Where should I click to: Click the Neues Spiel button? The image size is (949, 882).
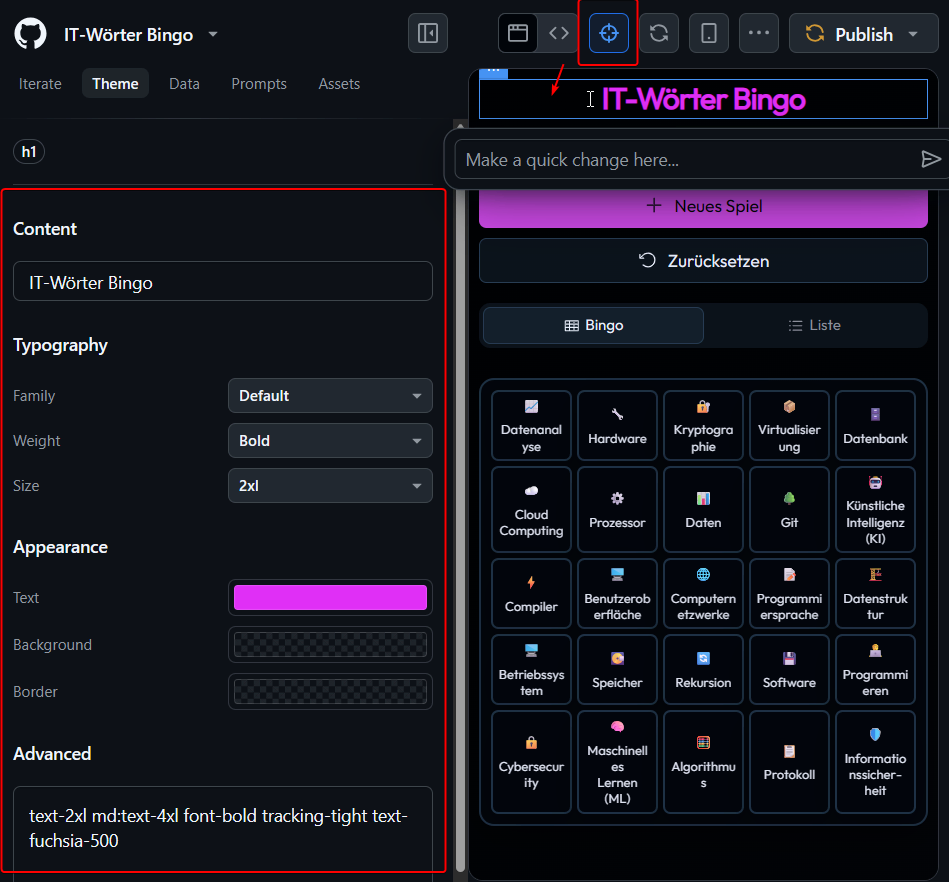click(x=703, y=206)
